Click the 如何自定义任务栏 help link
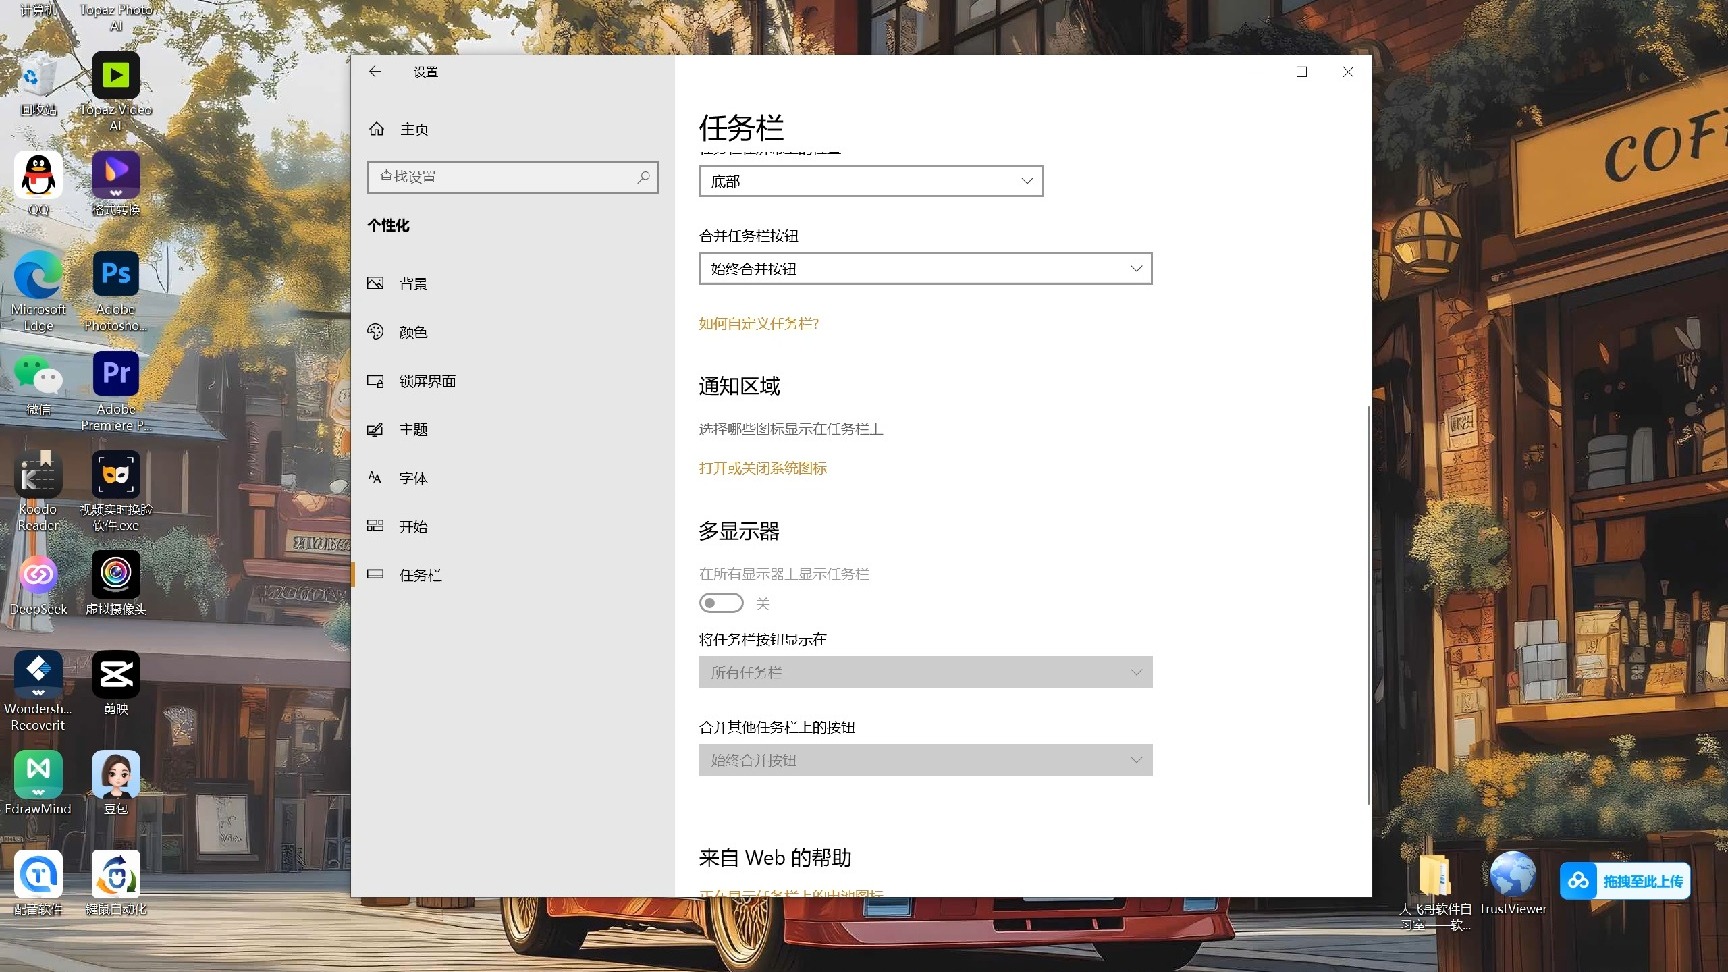This screenshot has height=972, width=1728. point(758,324)
